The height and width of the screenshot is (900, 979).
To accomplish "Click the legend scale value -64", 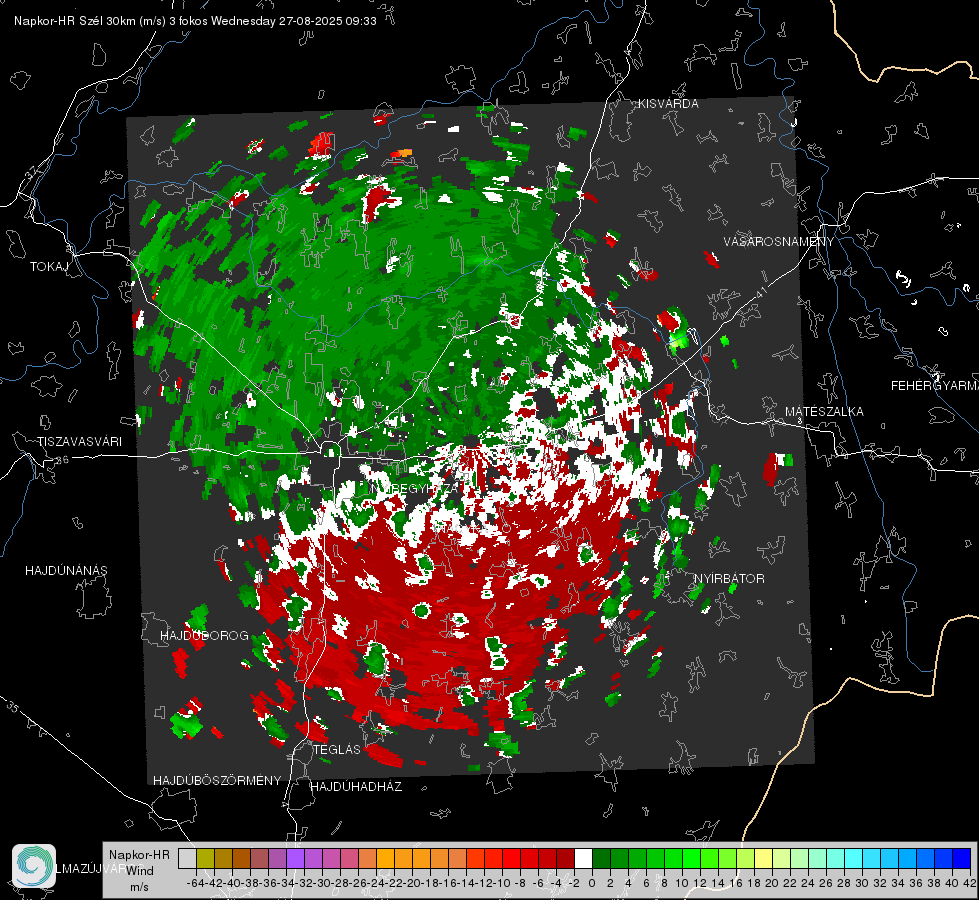I will point(195,883).
